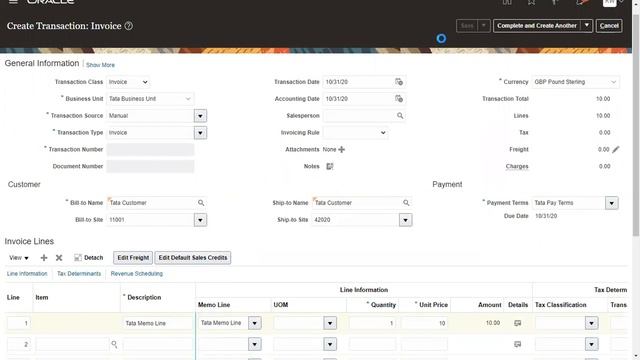Open Tax Classification dropdown for line 2
Screen dimensions: 640x360
pos(591,344)
